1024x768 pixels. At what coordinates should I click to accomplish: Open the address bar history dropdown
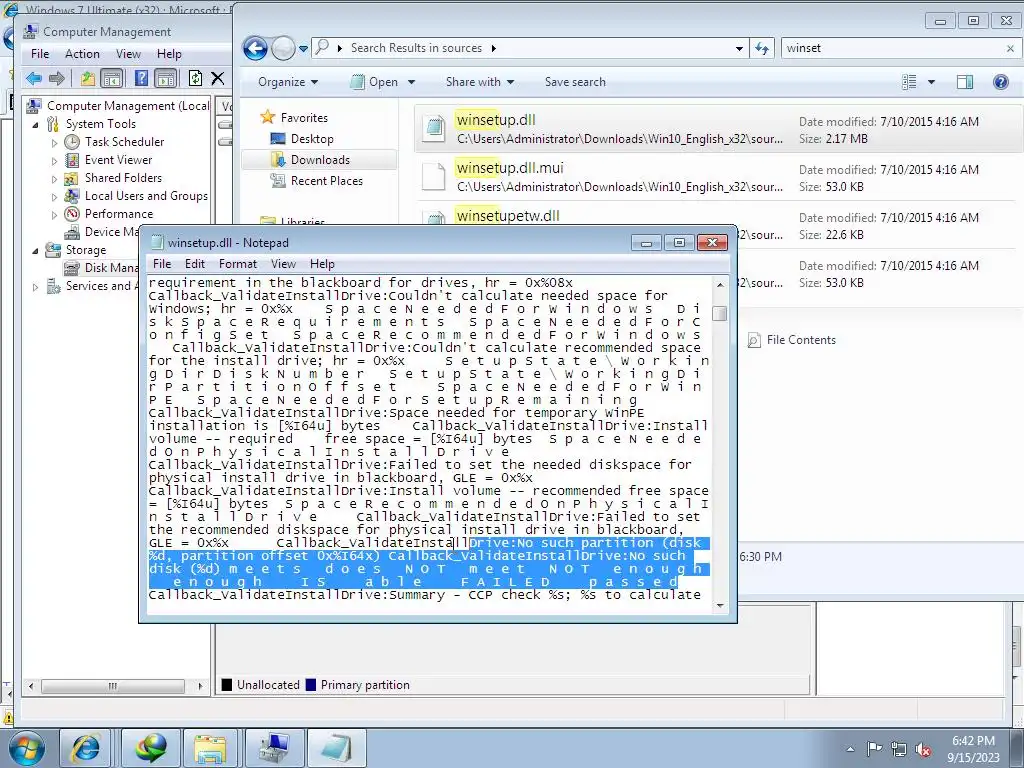click(739, 48)
